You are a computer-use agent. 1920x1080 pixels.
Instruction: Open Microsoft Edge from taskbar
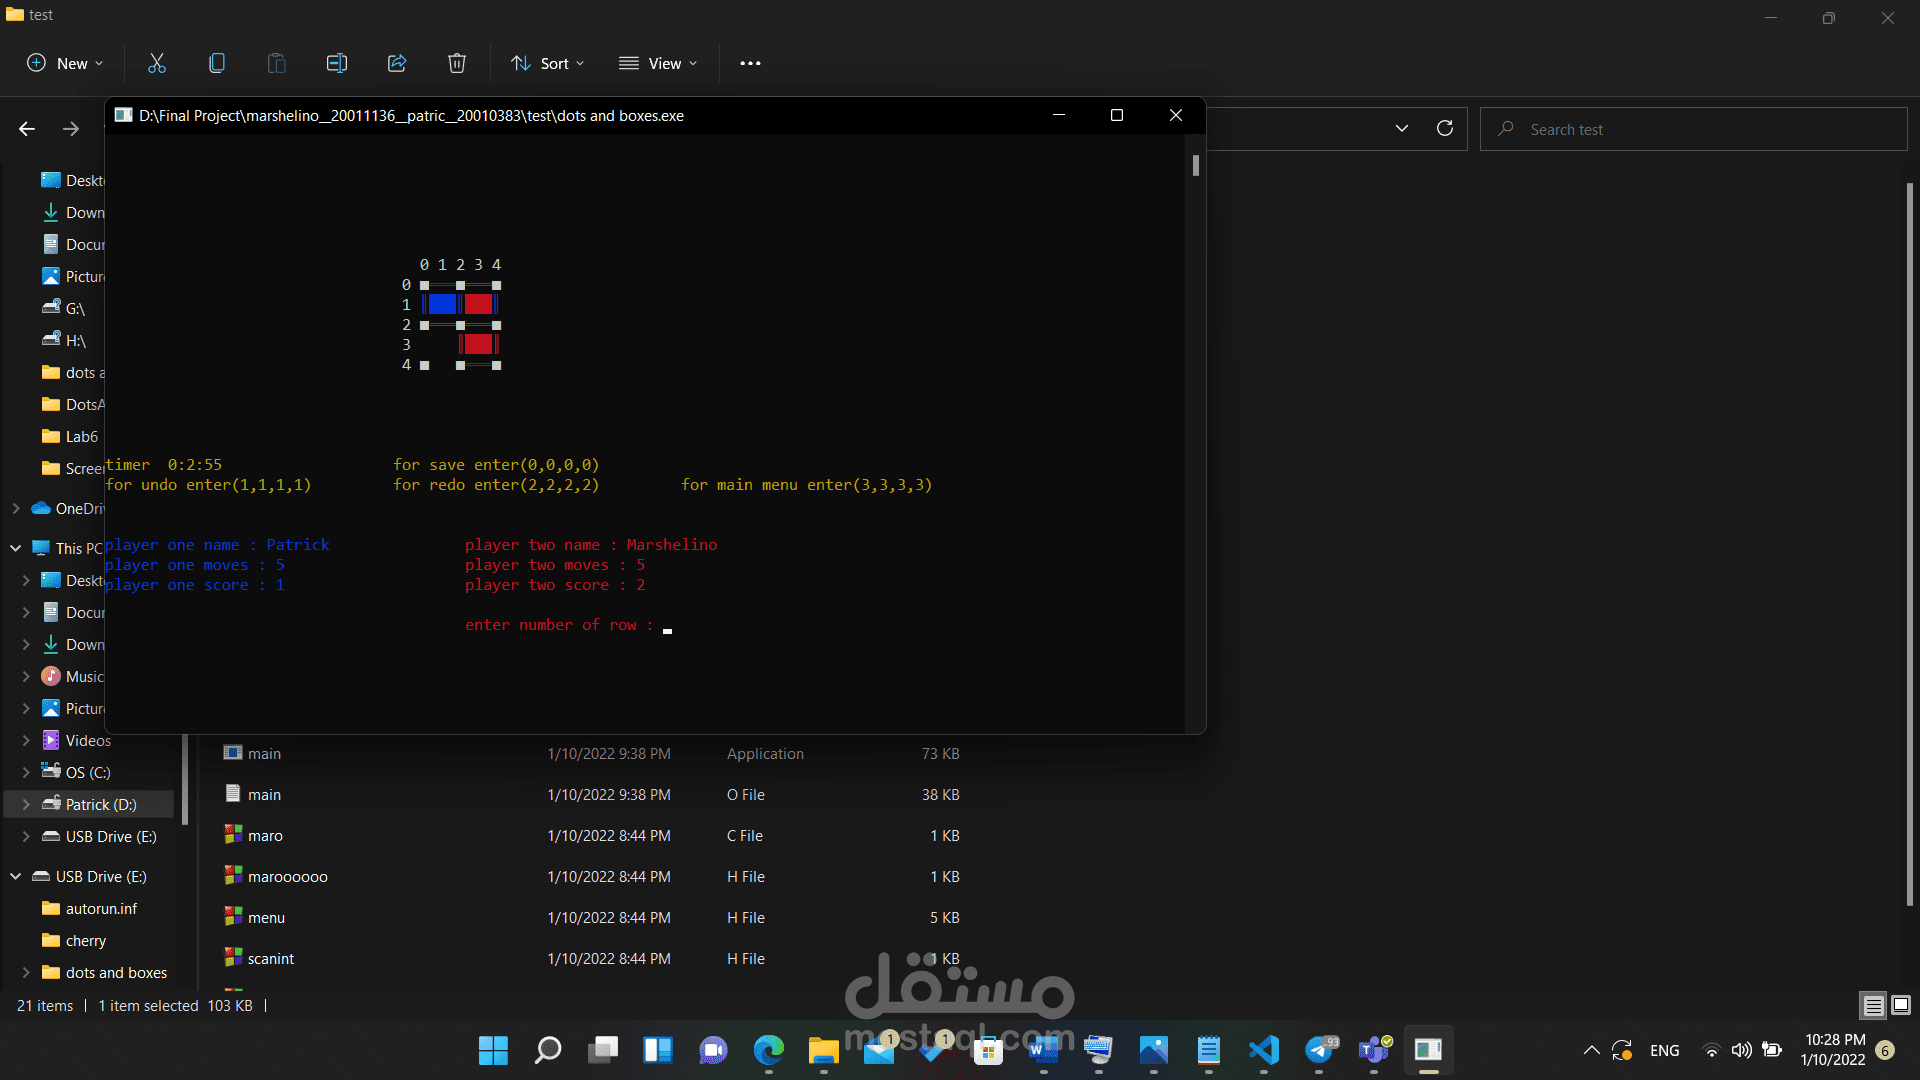(x=768, y=1050)
